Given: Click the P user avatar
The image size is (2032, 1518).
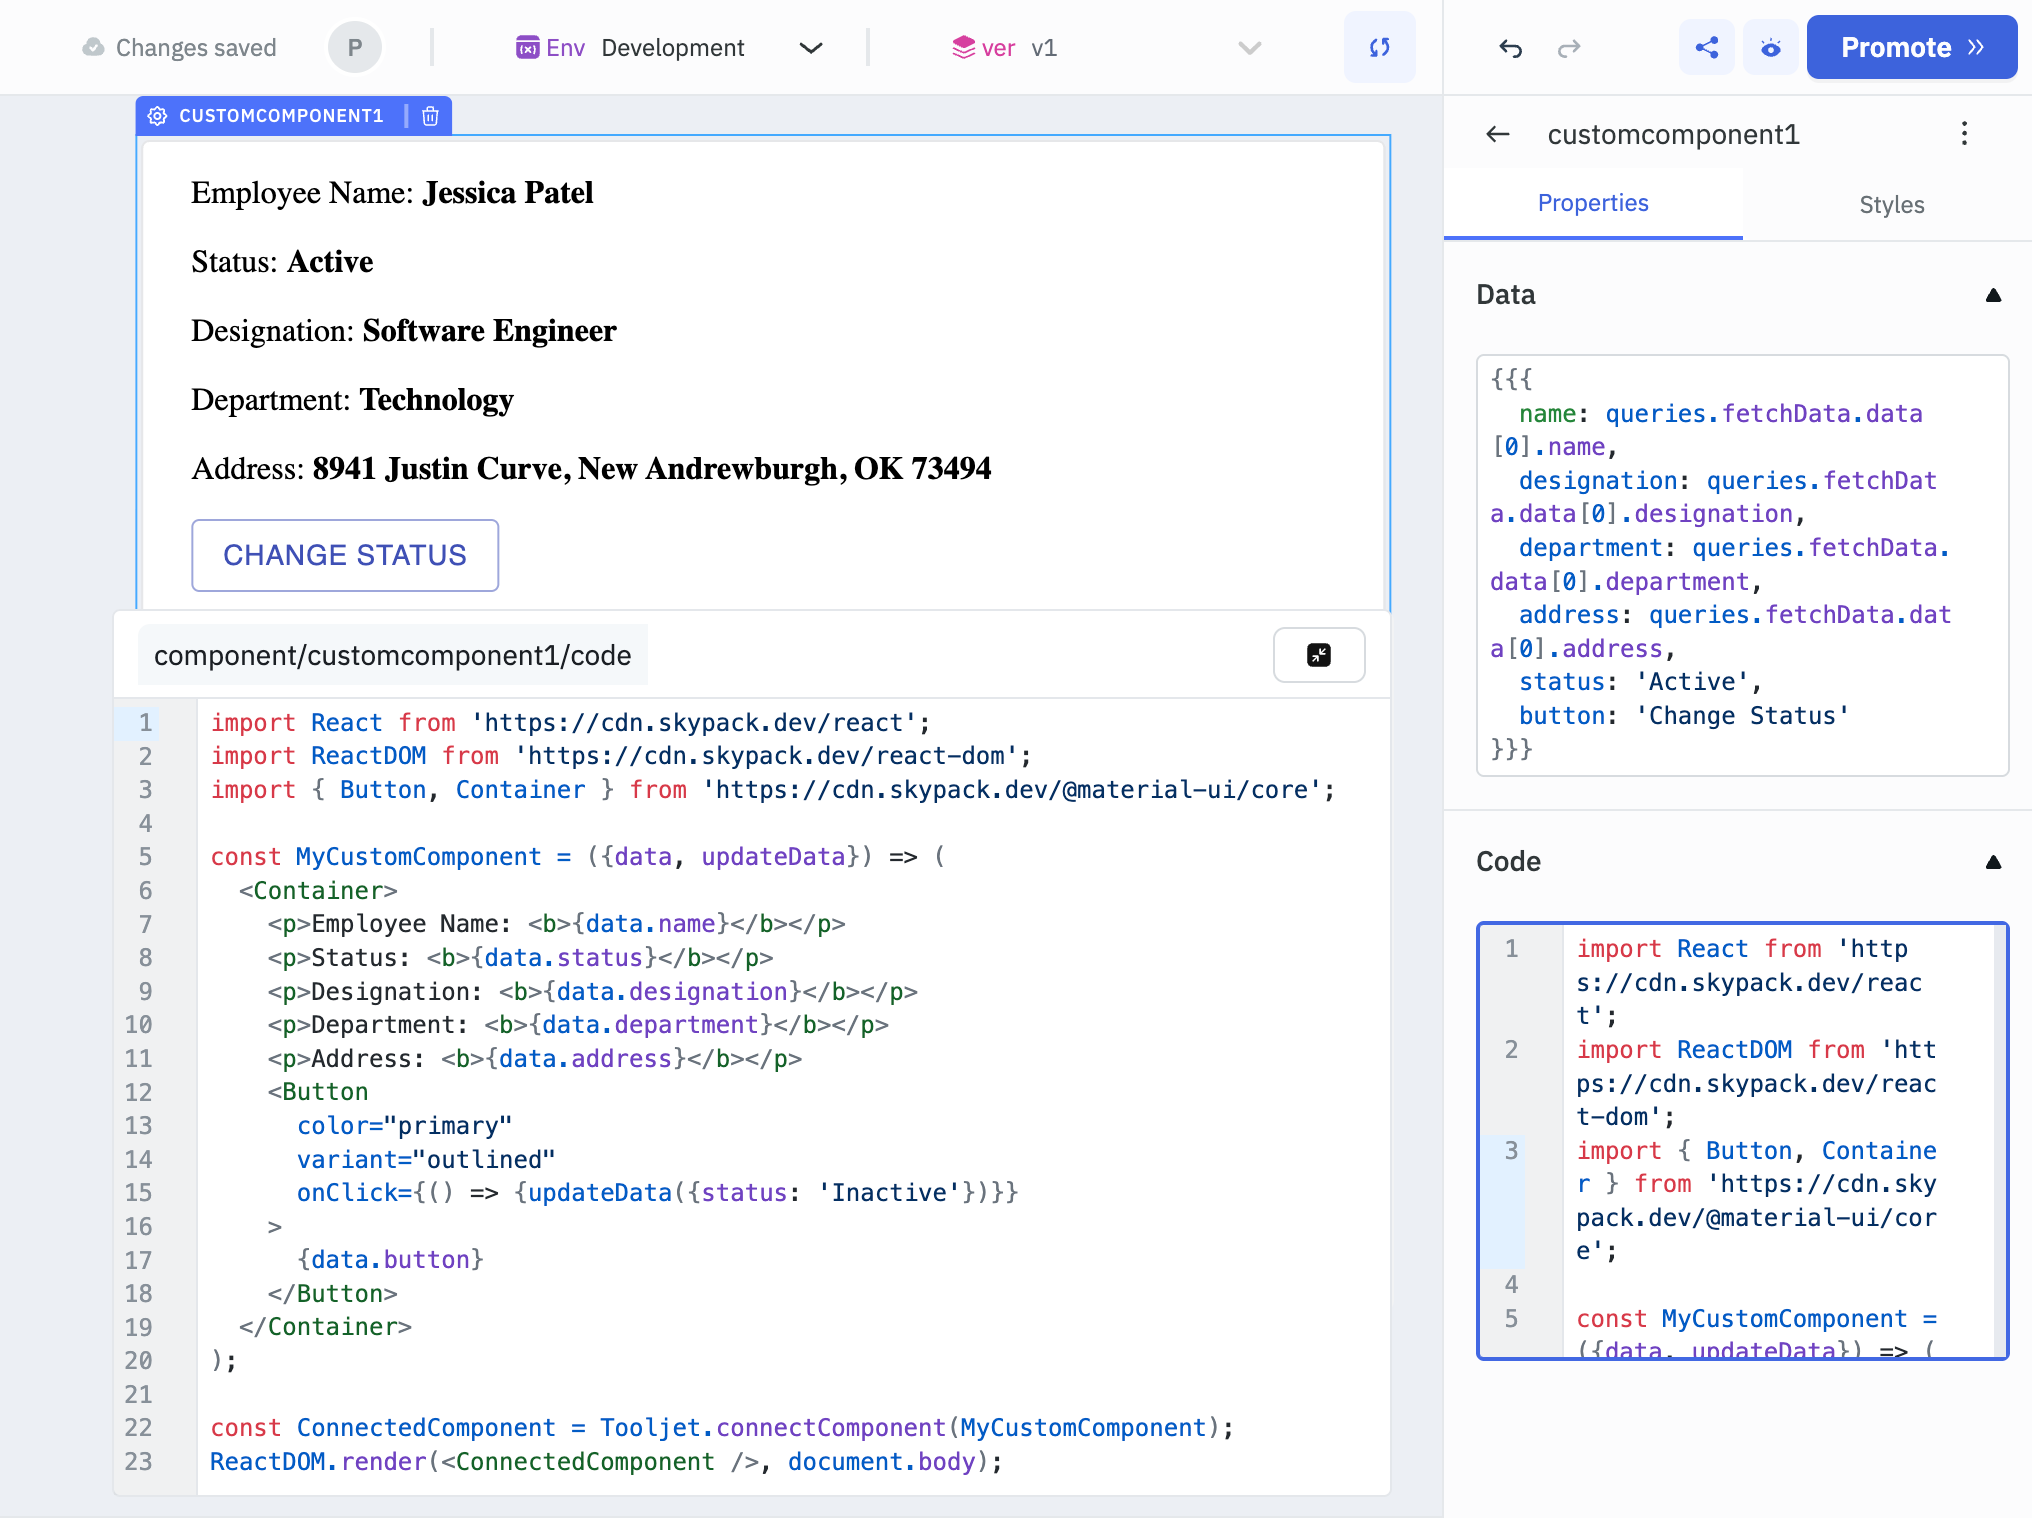Looking at the screenshot, I should click(x=355, y=46).
